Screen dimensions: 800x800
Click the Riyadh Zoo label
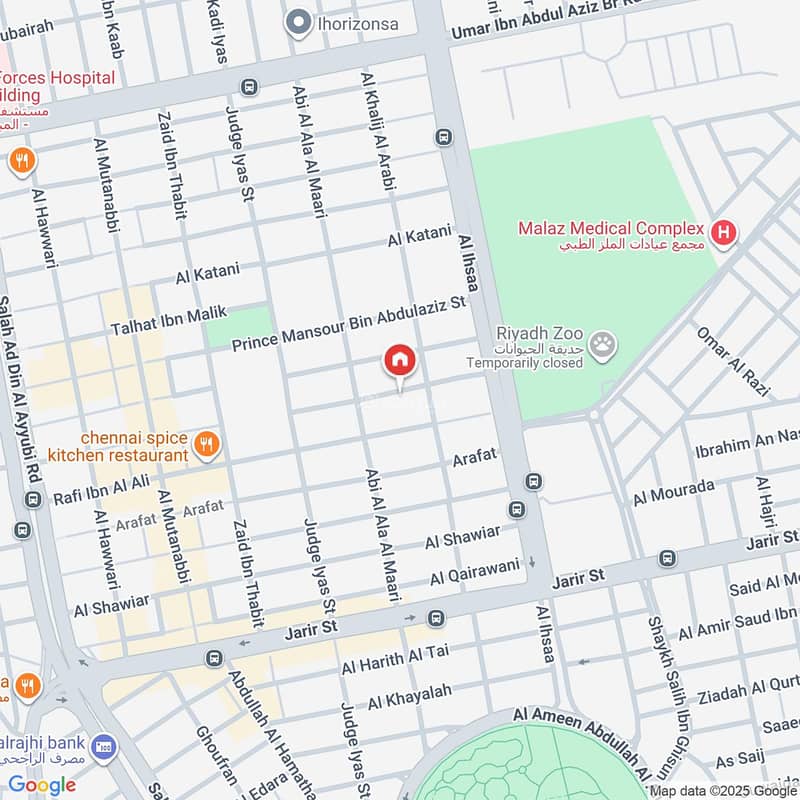point(539,334)
